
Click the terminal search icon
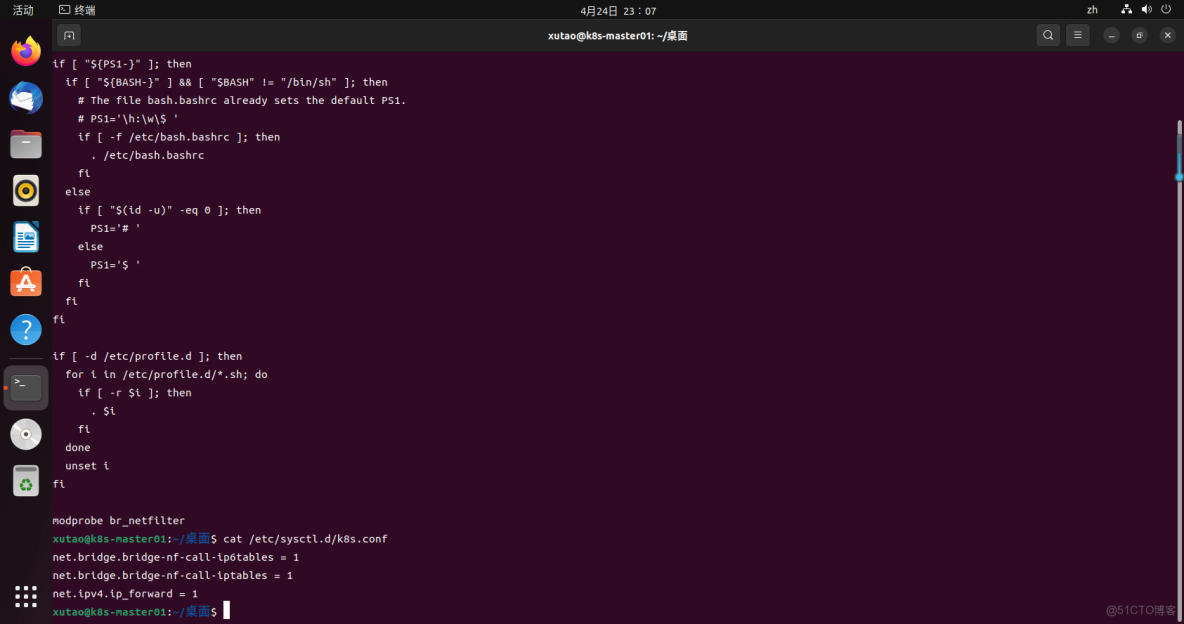click(1048, 35)
